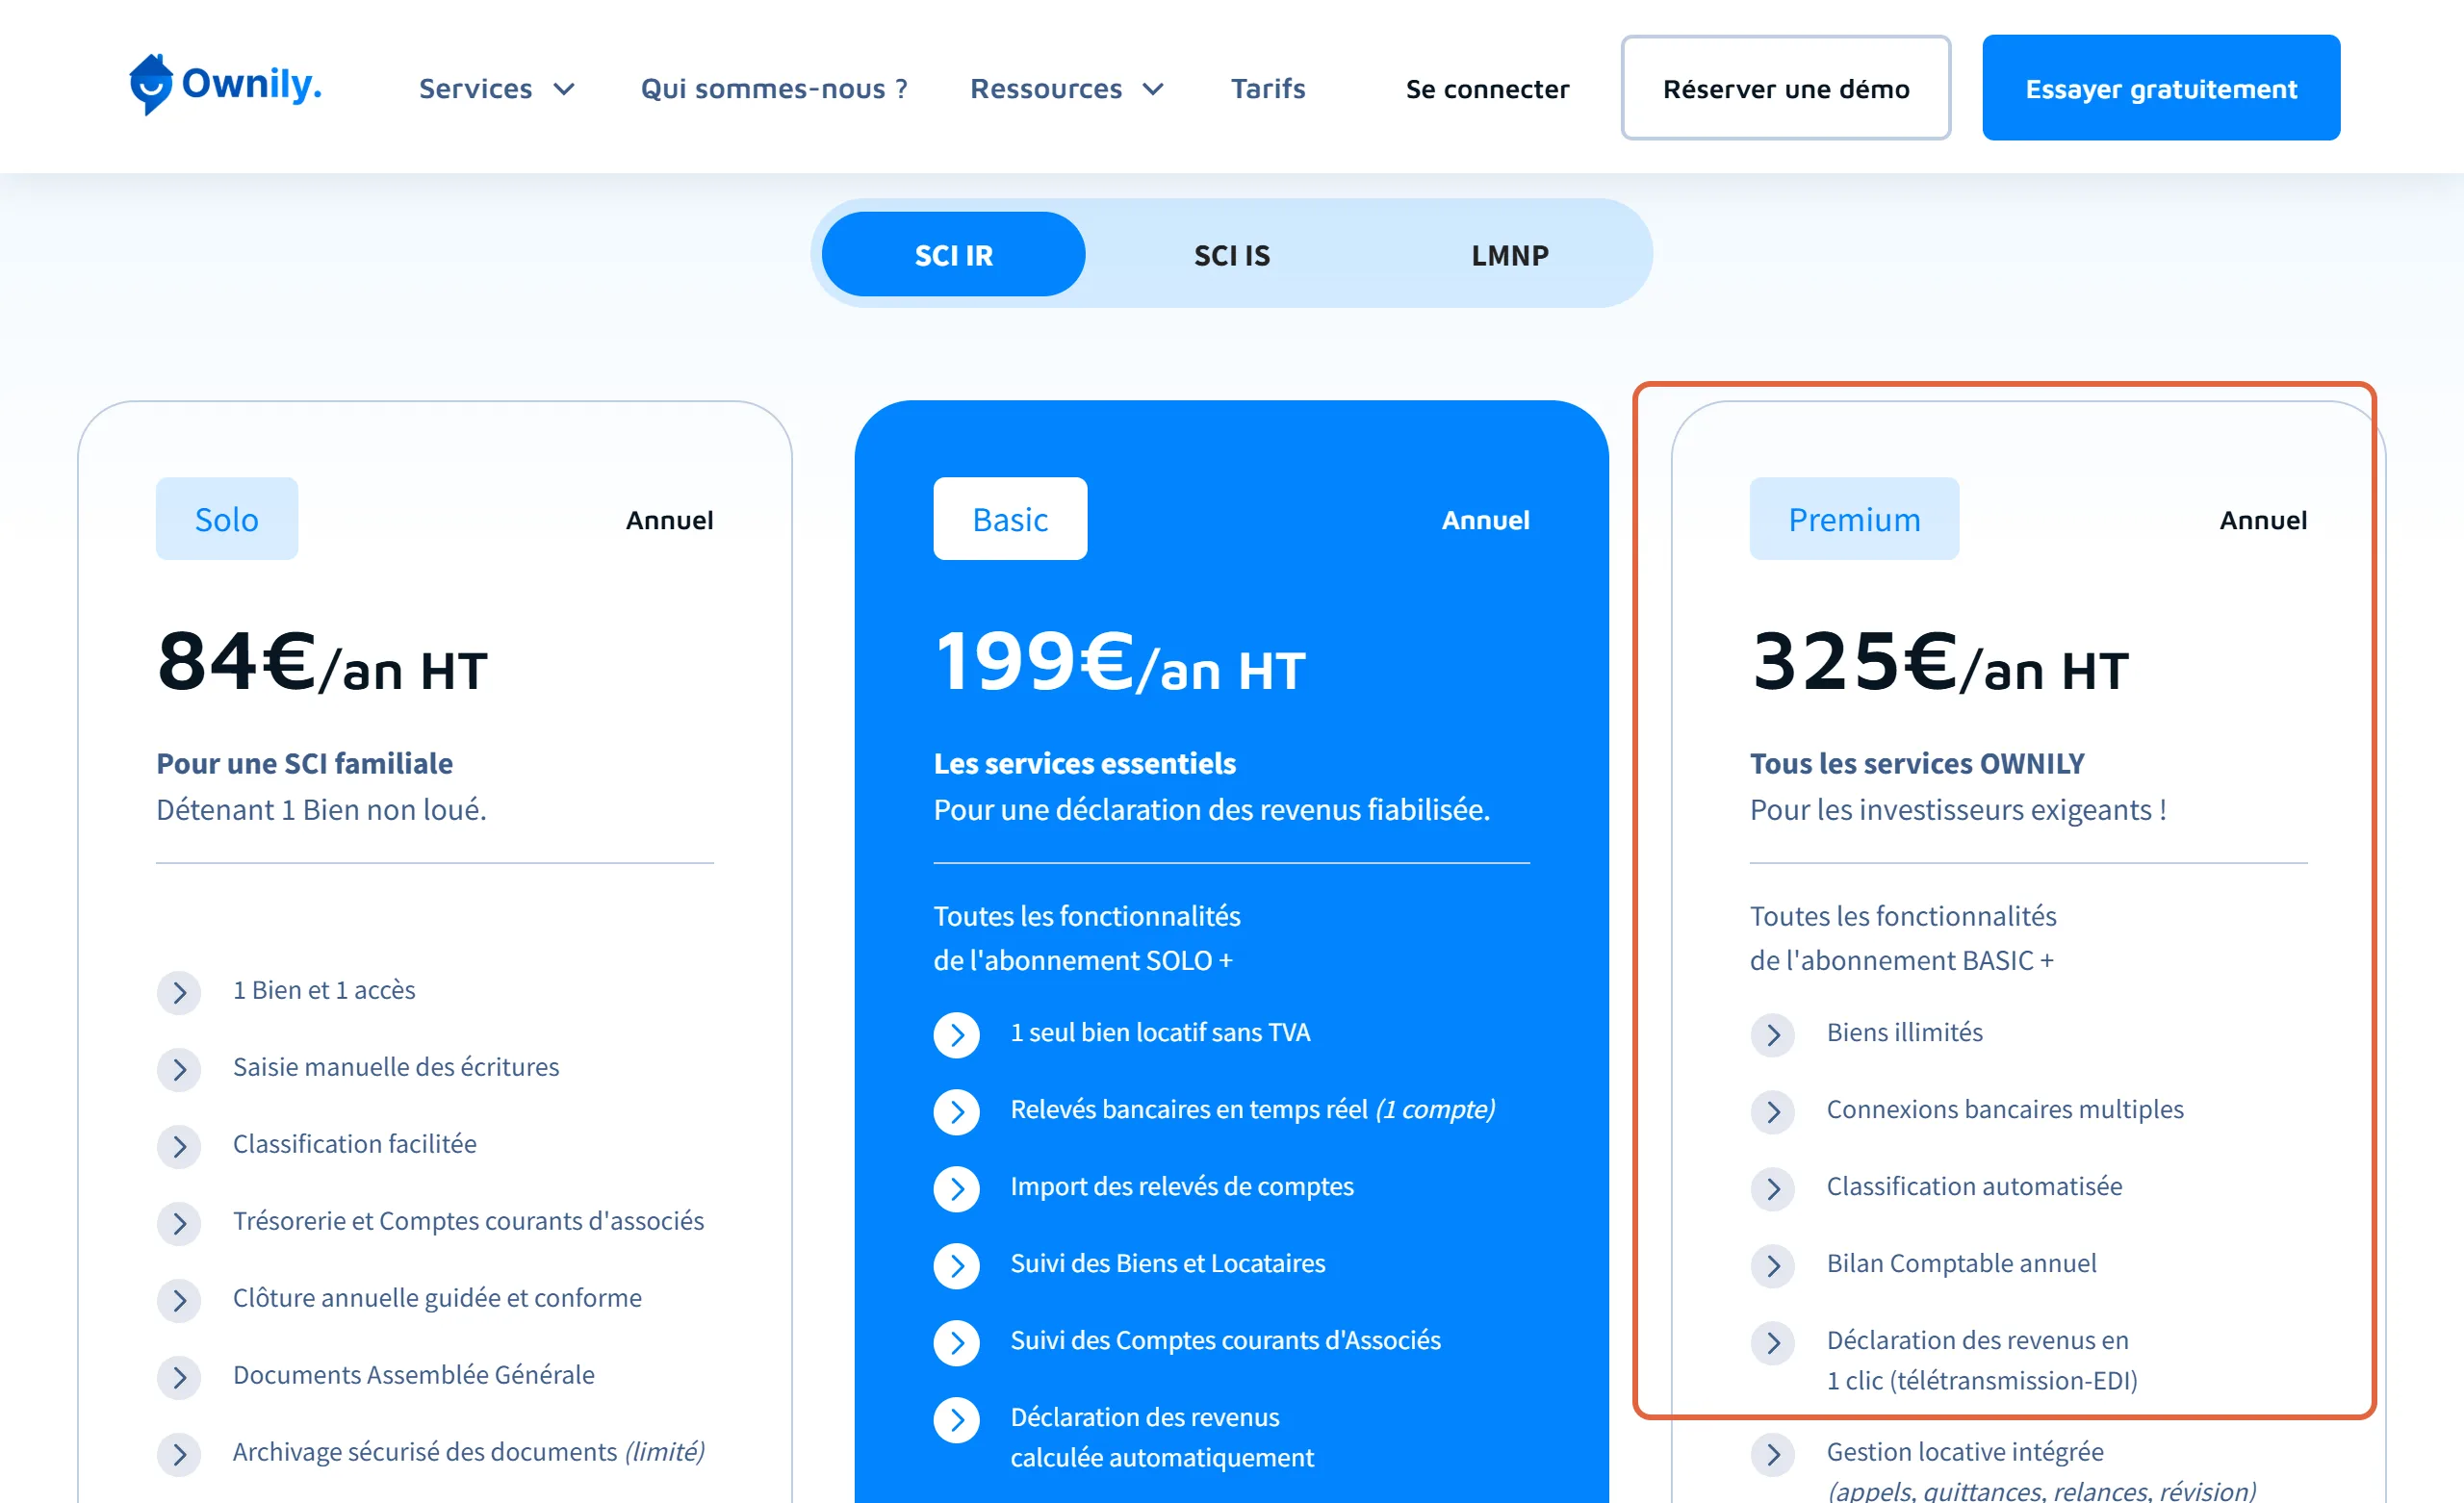Click the Annuel label on Premium card
The image size is (2464, 1503).
[2263, 520]
